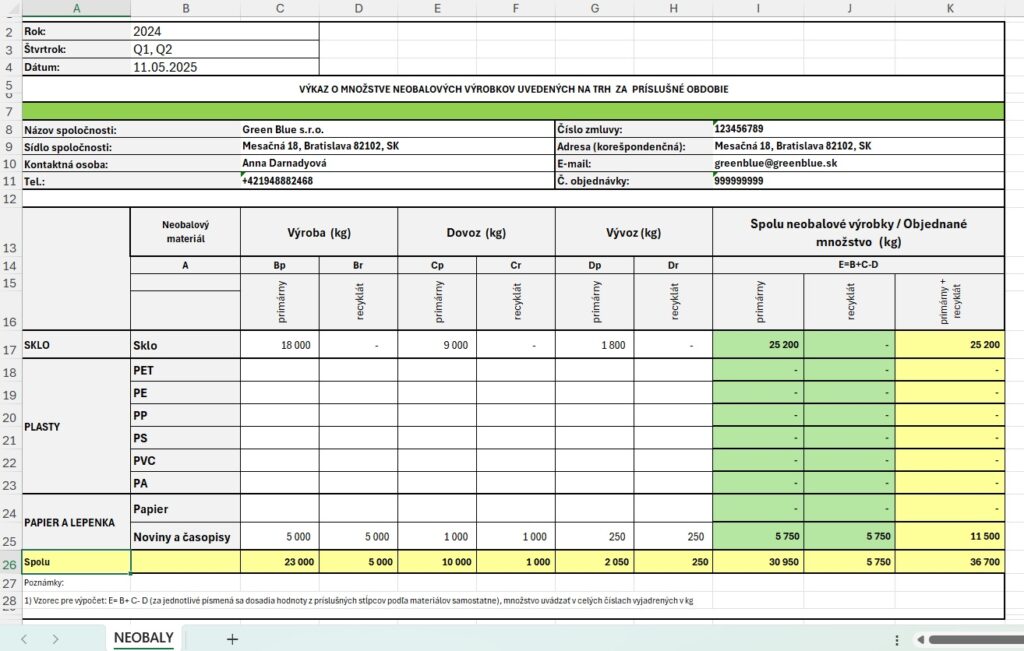Click the grand total cell 36 700
Screen dimensions: 1024x651
[x=949, y=562]
